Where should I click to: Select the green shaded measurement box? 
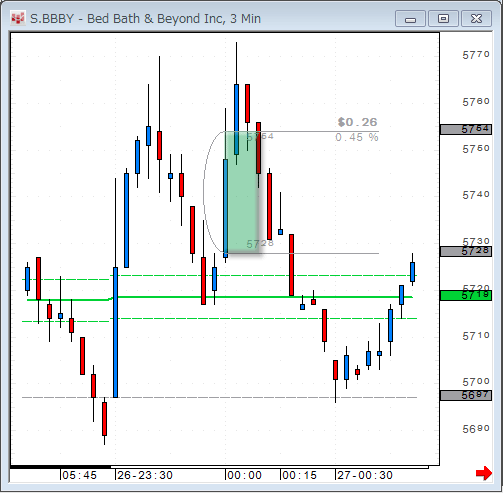pyautogui.click(x=243, y=192)
